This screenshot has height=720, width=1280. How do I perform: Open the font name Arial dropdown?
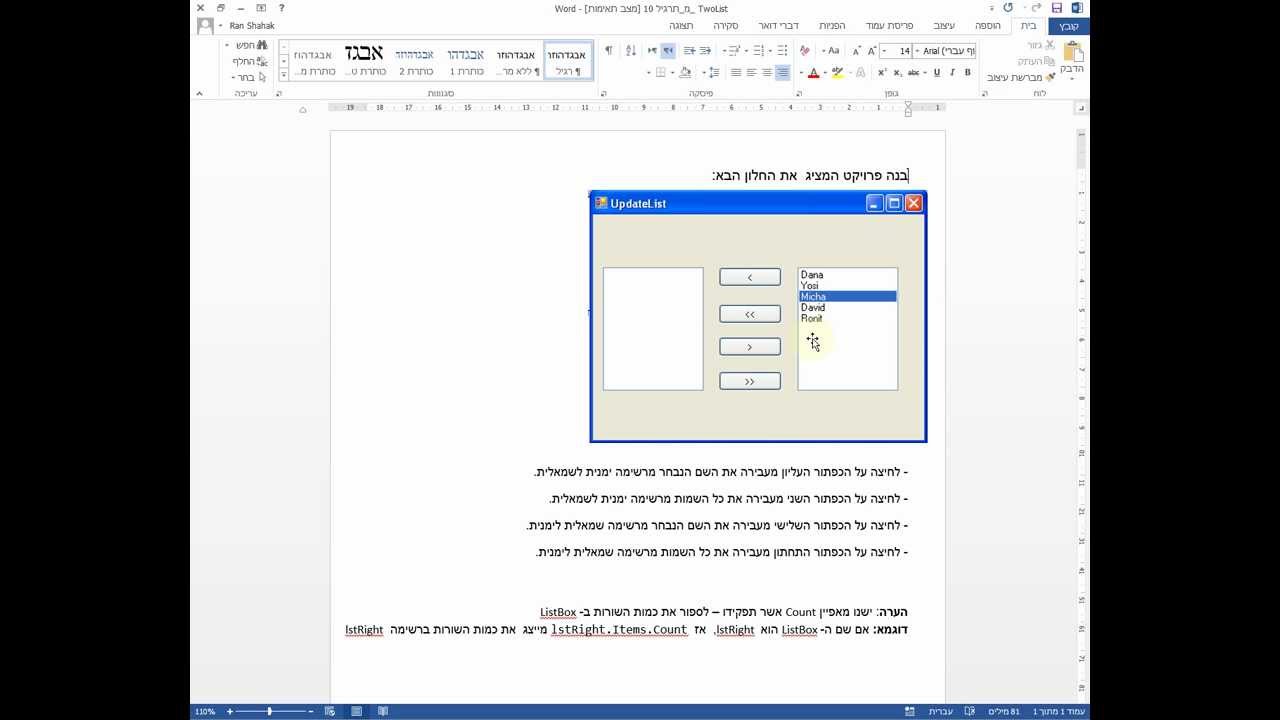pos(917,51)
